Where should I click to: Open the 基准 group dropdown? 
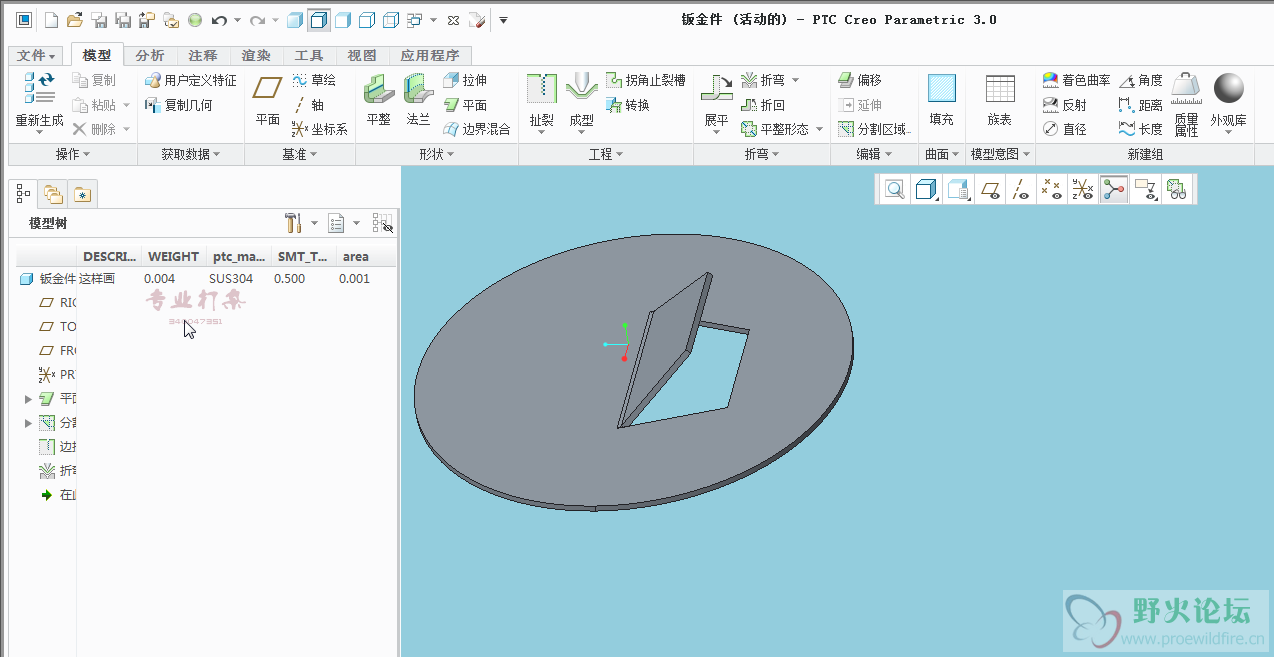click(x=299, y=154)
